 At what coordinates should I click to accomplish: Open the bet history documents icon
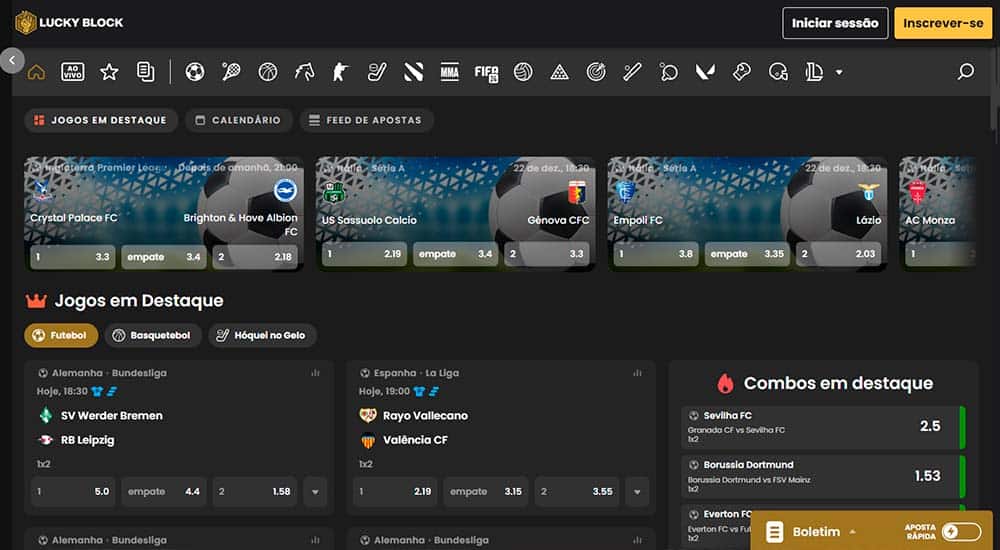click(x=146, y=72)
